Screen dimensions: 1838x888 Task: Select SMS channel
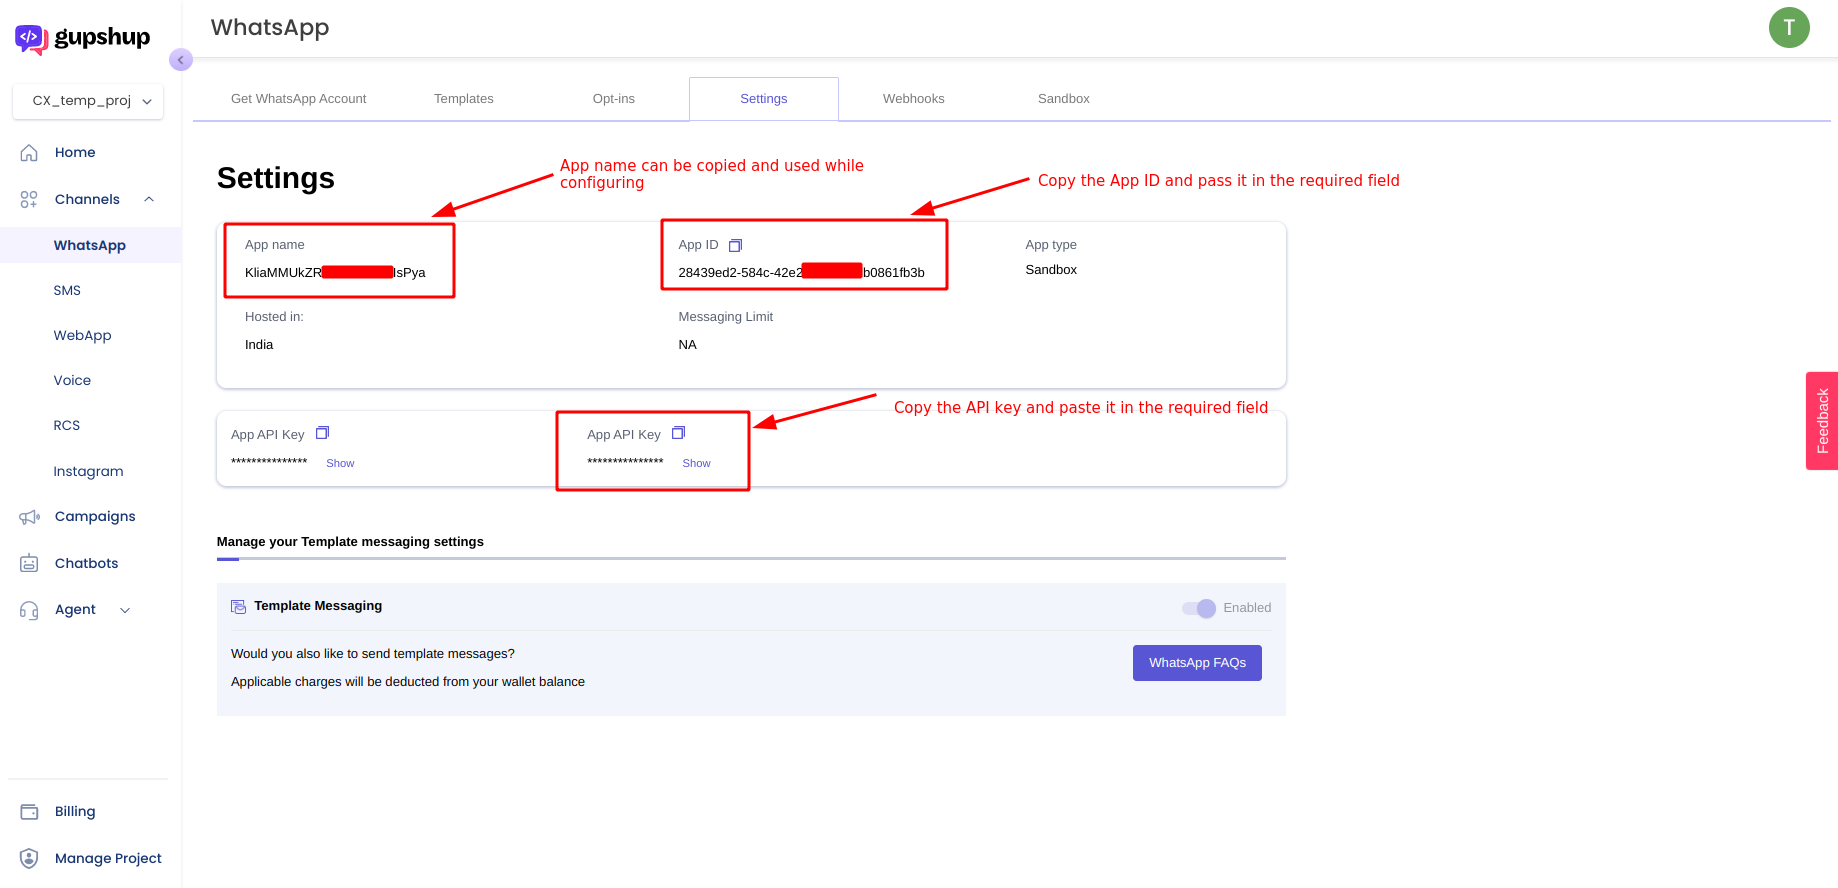click(67, 291)
